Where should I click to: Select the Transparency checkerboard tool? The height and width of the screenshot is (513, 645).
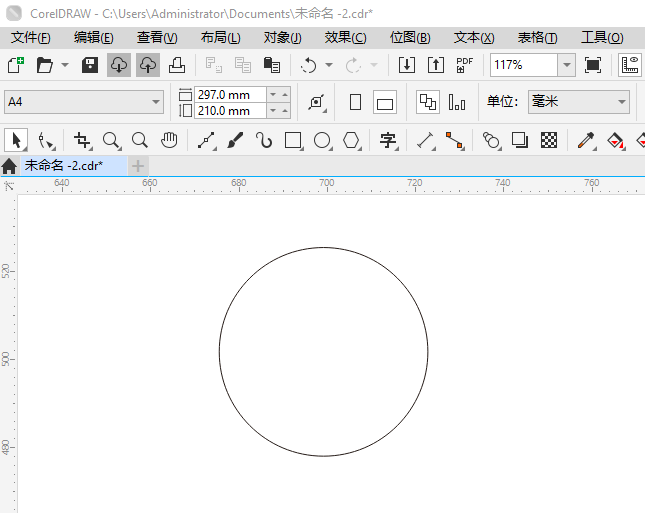[x=549, y=141]
